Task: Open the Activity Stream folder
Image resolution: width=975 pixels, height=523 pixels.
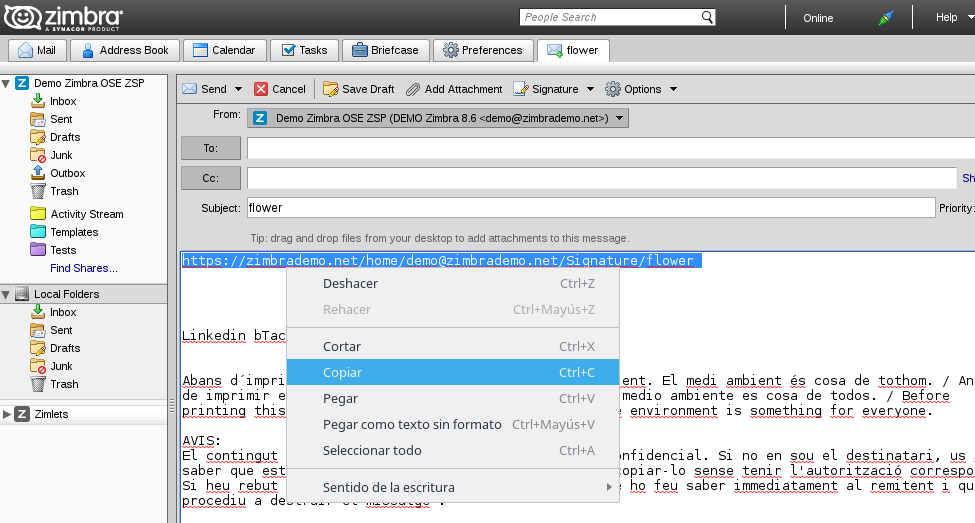Action: pos(77,214)
